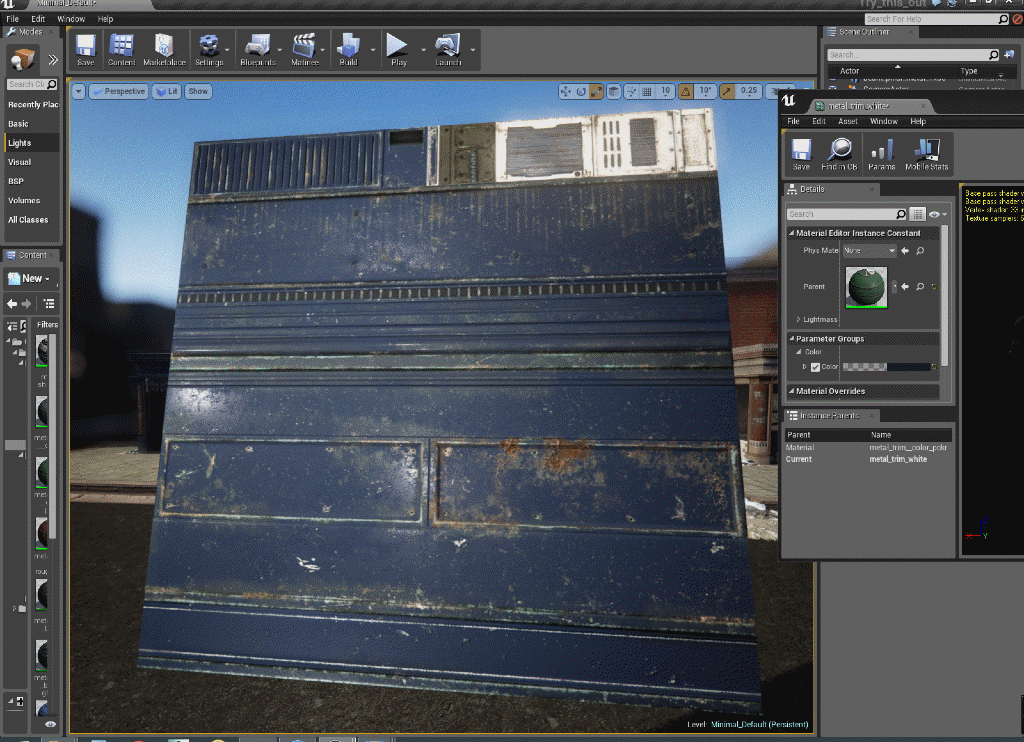Open the material editor Window menu
This screenshot has width=1024, height=742.
(884, 121)
